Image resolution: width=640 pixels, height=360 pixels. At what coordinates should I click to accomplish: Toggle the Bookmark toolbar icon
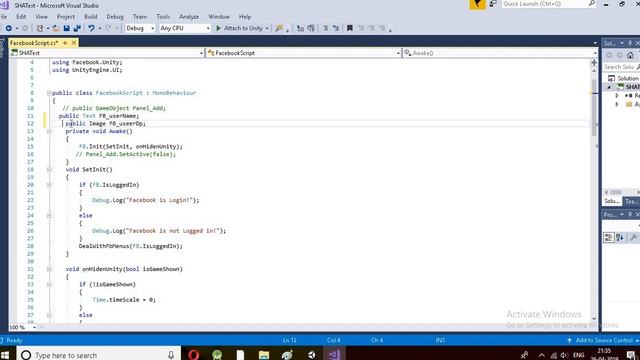click(x=350, y=28)
